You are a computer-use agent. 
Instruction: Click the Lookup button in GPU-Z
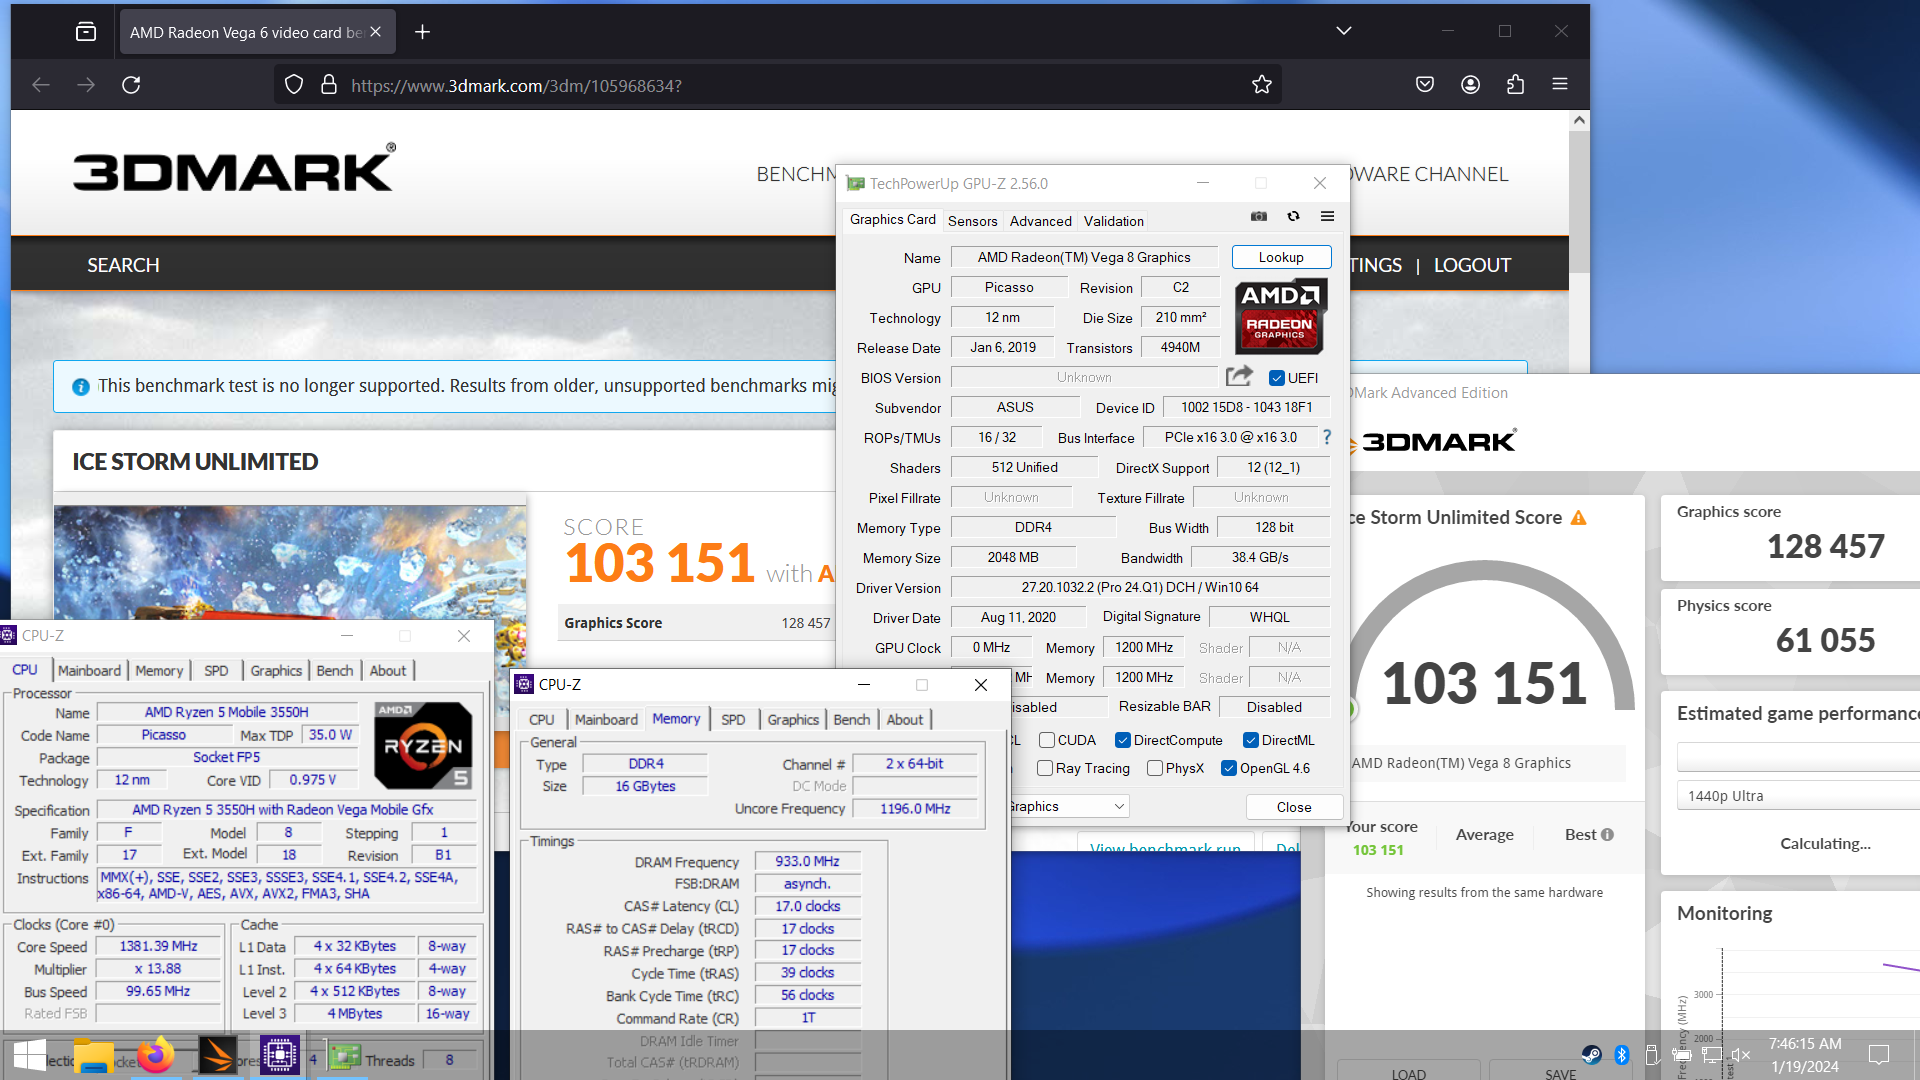1281,257
